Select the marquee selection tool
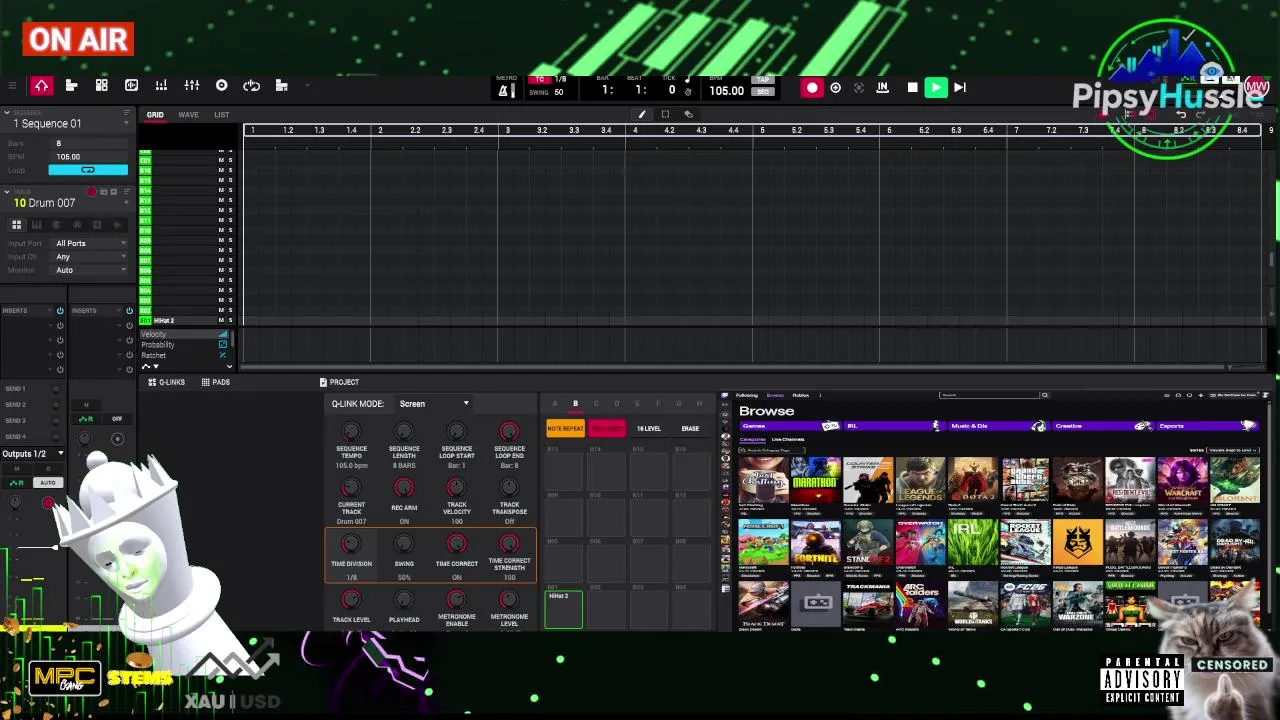This screenshot has width=1280, height=720. coord(666,115)
